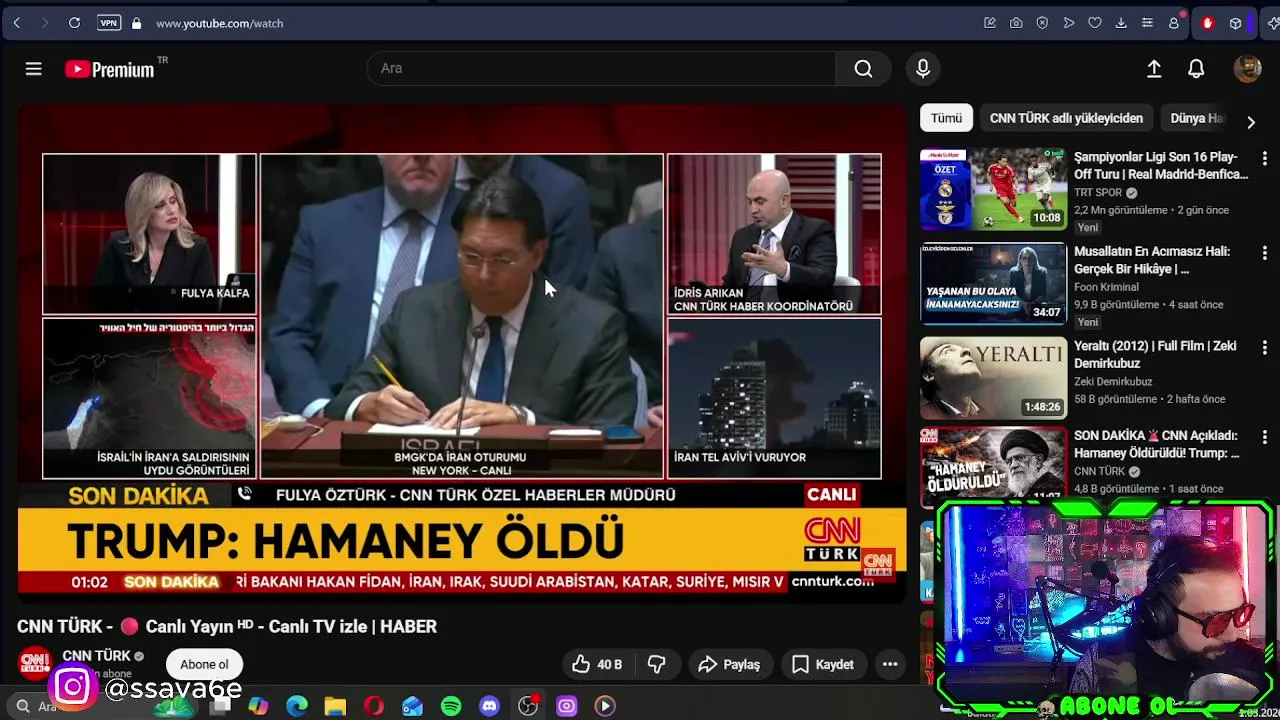This screenshot has width=1280, height=720.
Task: Open options for Musallatın En Acımasız video
Action: click(1264, 253)
